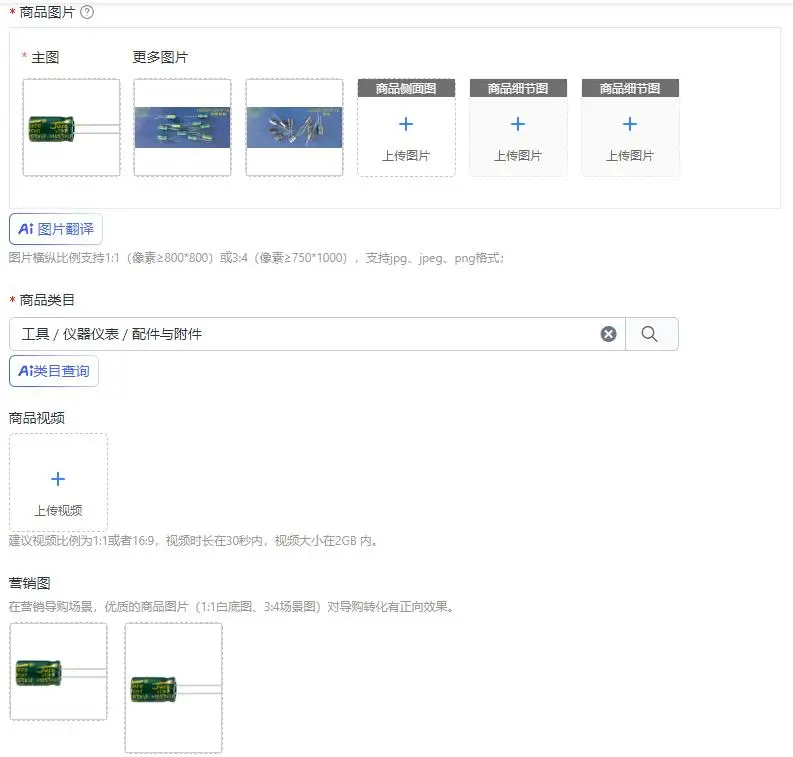
Task: Click the help icon beside 商品图片
Action: click(x=87, y=12)
